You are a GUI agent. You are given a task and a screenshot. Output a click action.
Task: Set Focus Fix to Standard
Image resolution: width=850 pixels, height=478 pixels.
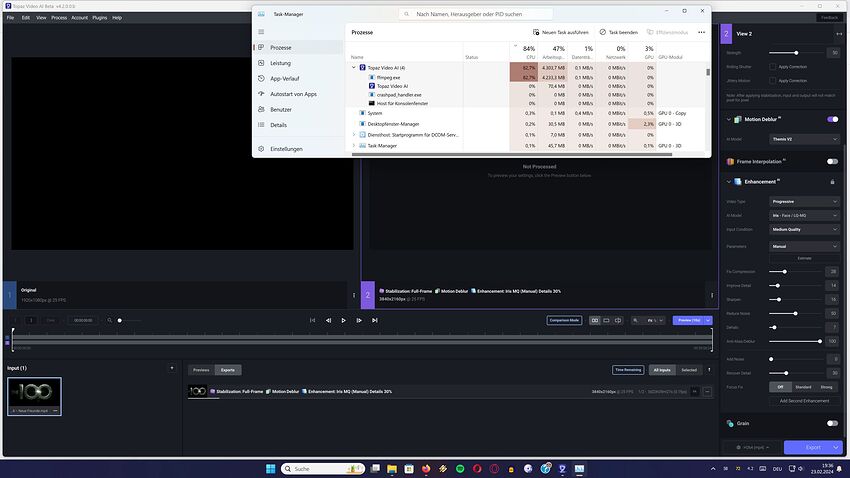point(803,387)
